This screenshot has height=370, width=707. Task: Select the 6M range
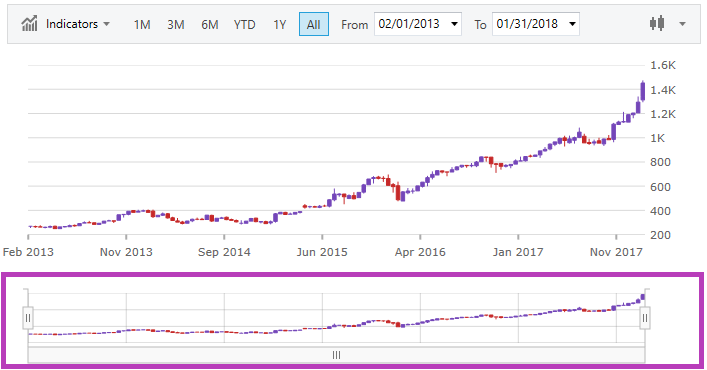click(210, 24)
